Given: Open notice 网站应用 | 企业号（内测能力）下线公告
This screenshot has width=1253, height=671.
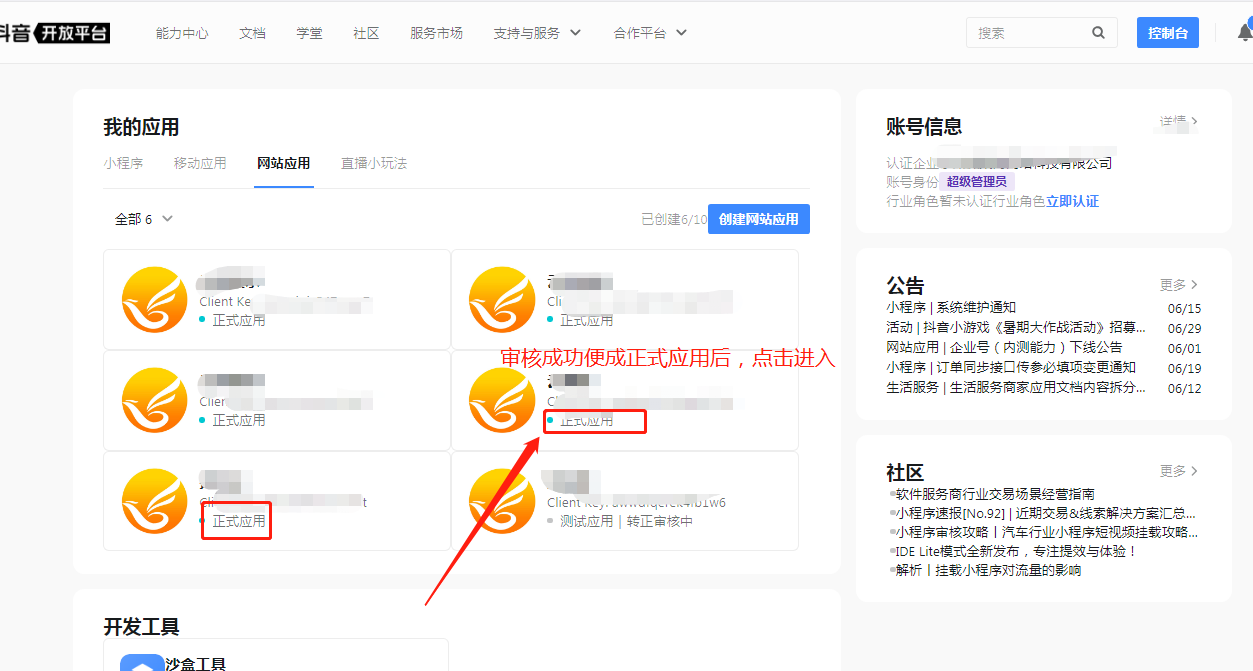Looking at the screenshot, I should point(1004,348).
